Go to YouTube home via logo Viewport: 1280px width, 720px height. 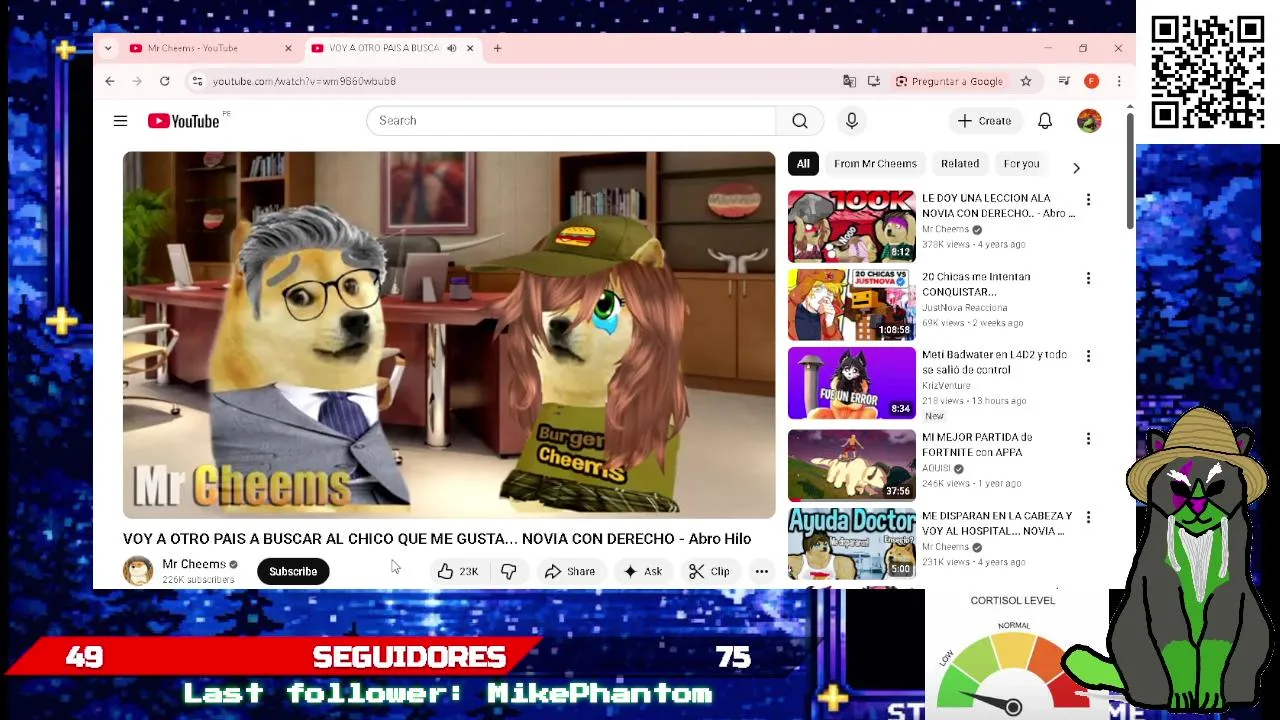[x=184, y=121]
